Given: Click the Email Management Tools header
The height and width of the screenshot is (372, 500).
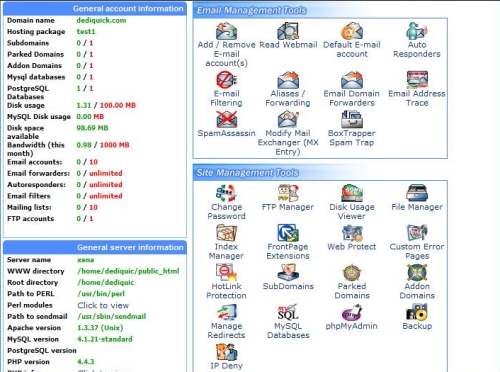Looking at the screenshot, I should [252, 11].
